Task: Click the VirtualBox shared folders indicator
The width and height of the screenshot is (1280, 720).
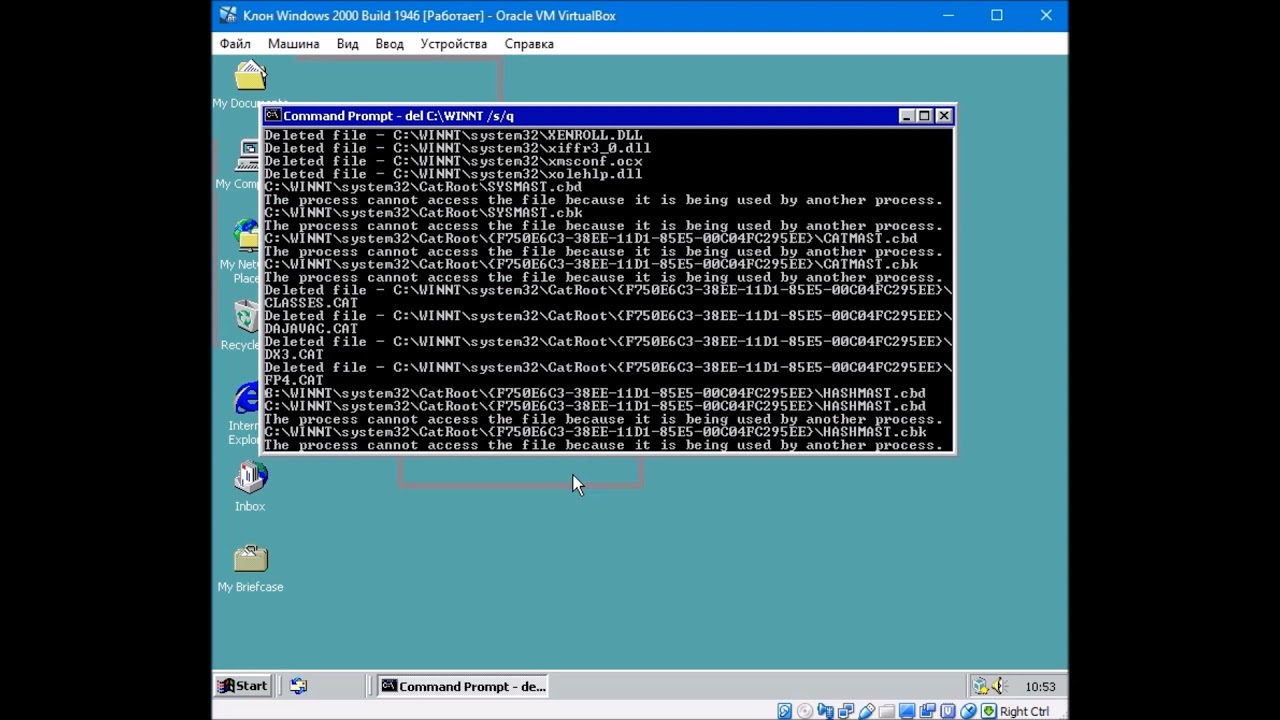Action: (x=887, y=711)
